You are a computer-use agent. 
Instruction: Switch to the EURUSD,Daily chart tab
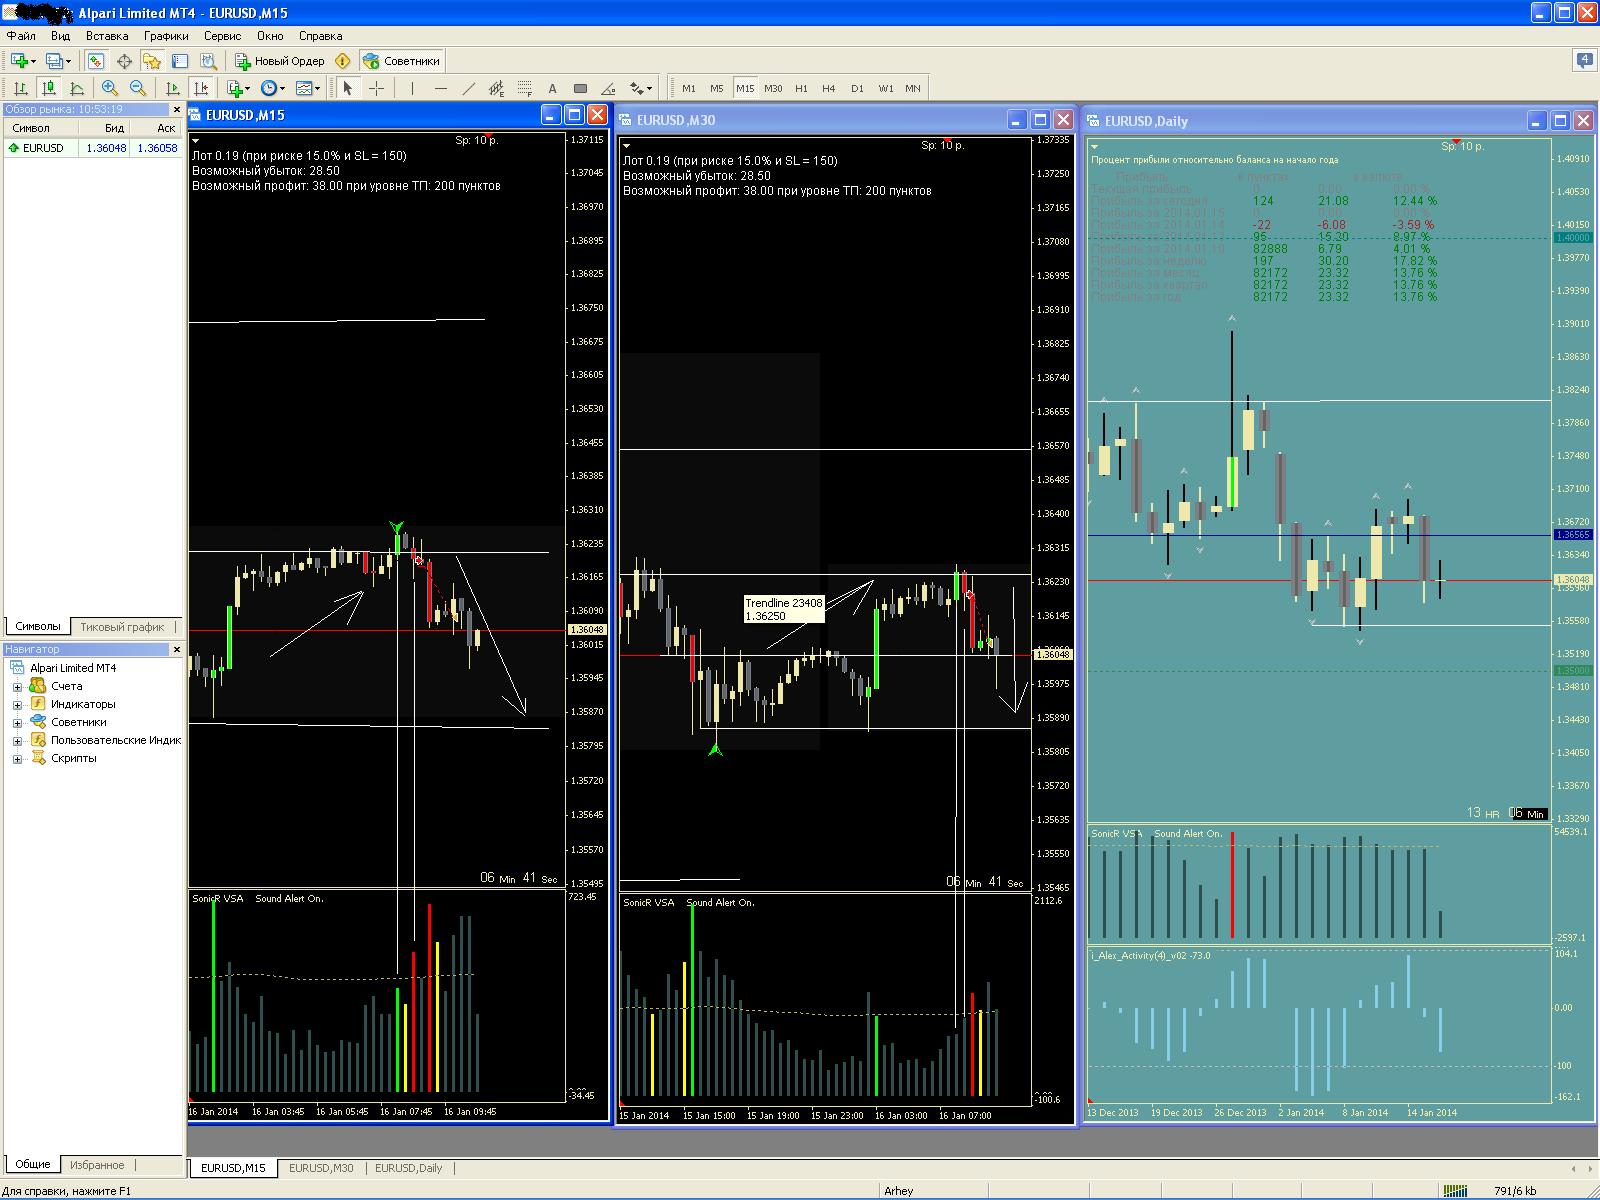click(408, 1168)
